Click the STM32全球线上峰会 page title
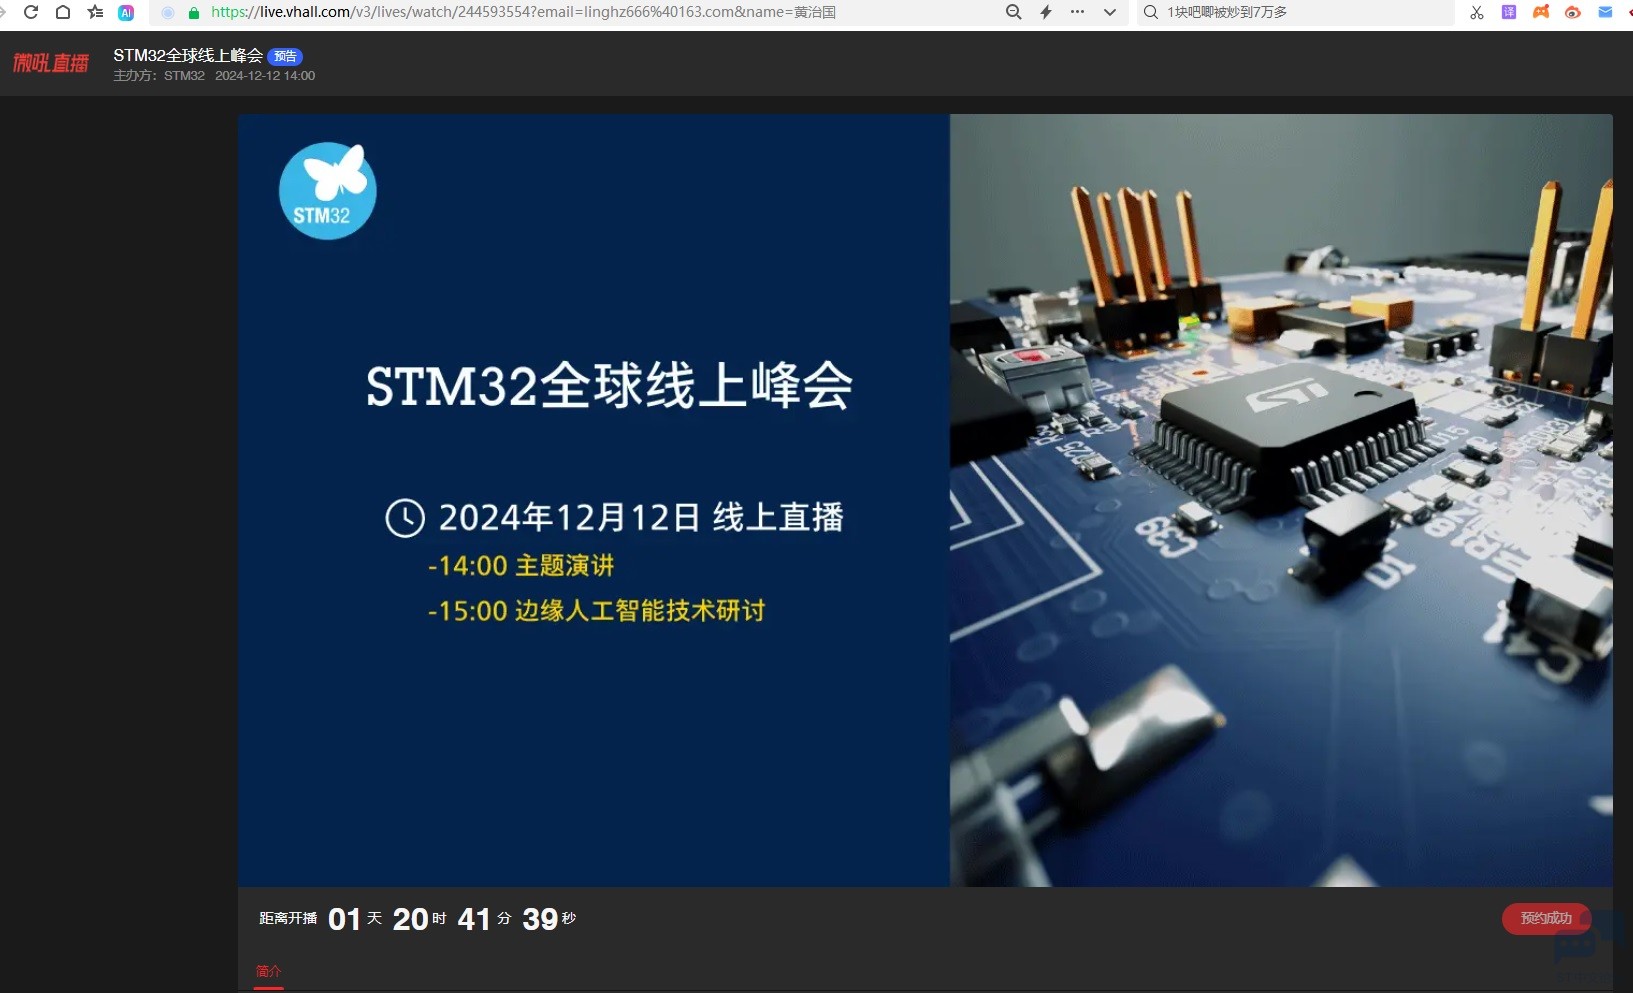This screenshot has width=1633, height=993. tap(188, 55)
